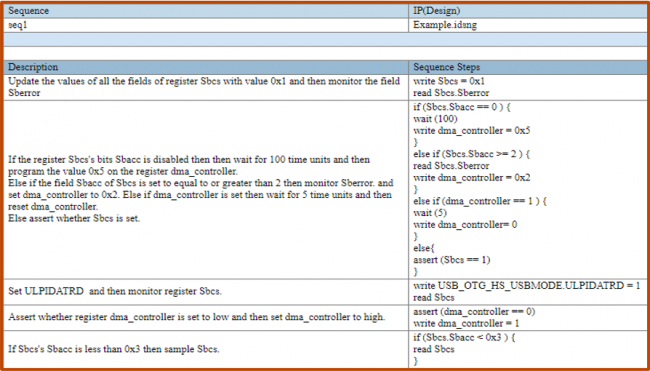
Task: Click the 'write dma_controller = 1' step
Action: coord(466,324)
